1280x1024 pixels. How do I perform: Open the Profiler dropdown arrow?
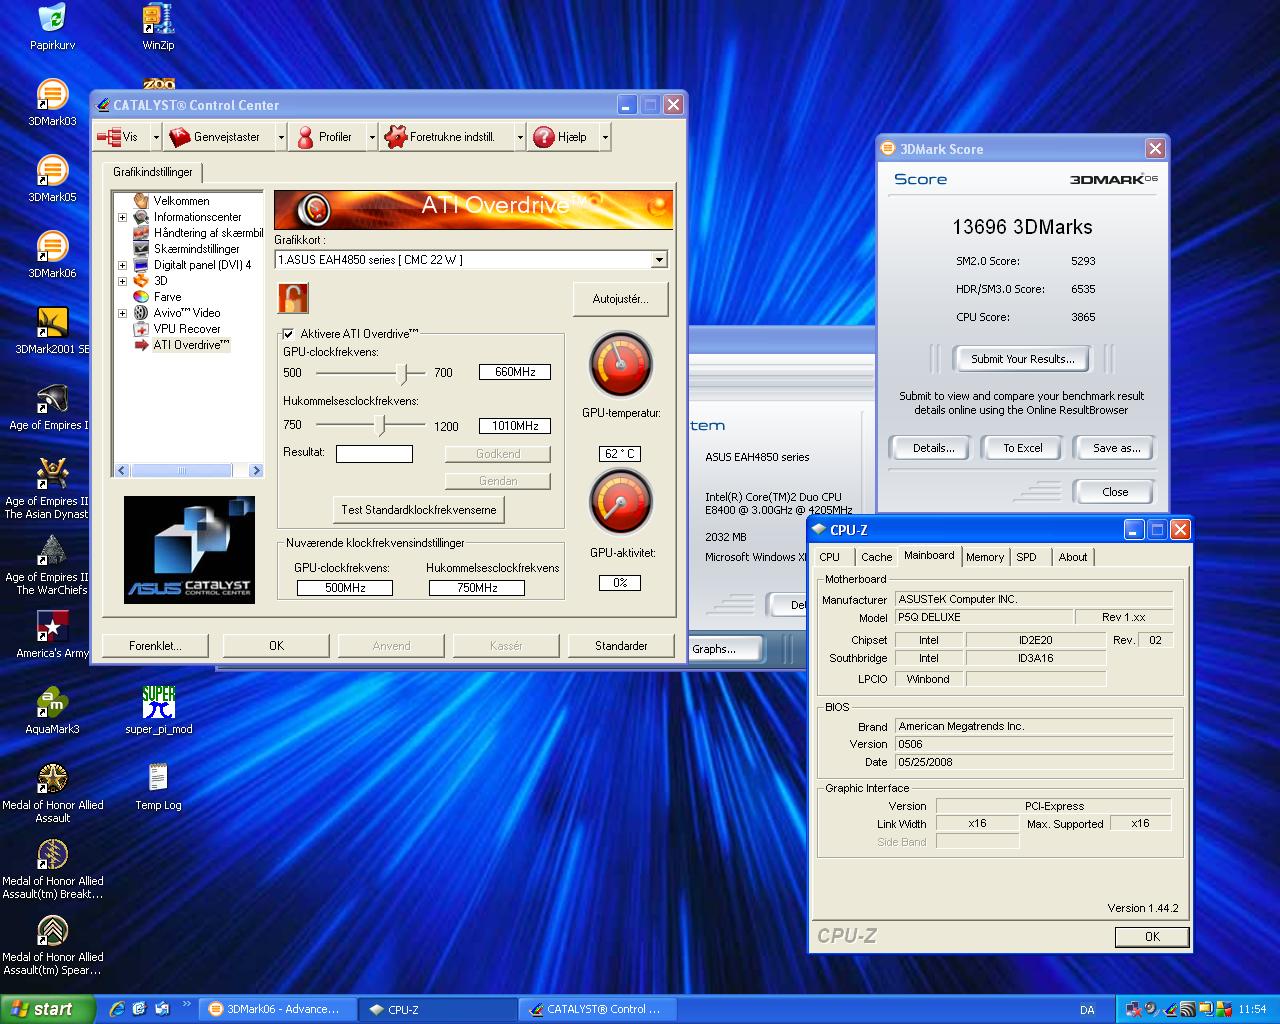click(x=372, y=137)
